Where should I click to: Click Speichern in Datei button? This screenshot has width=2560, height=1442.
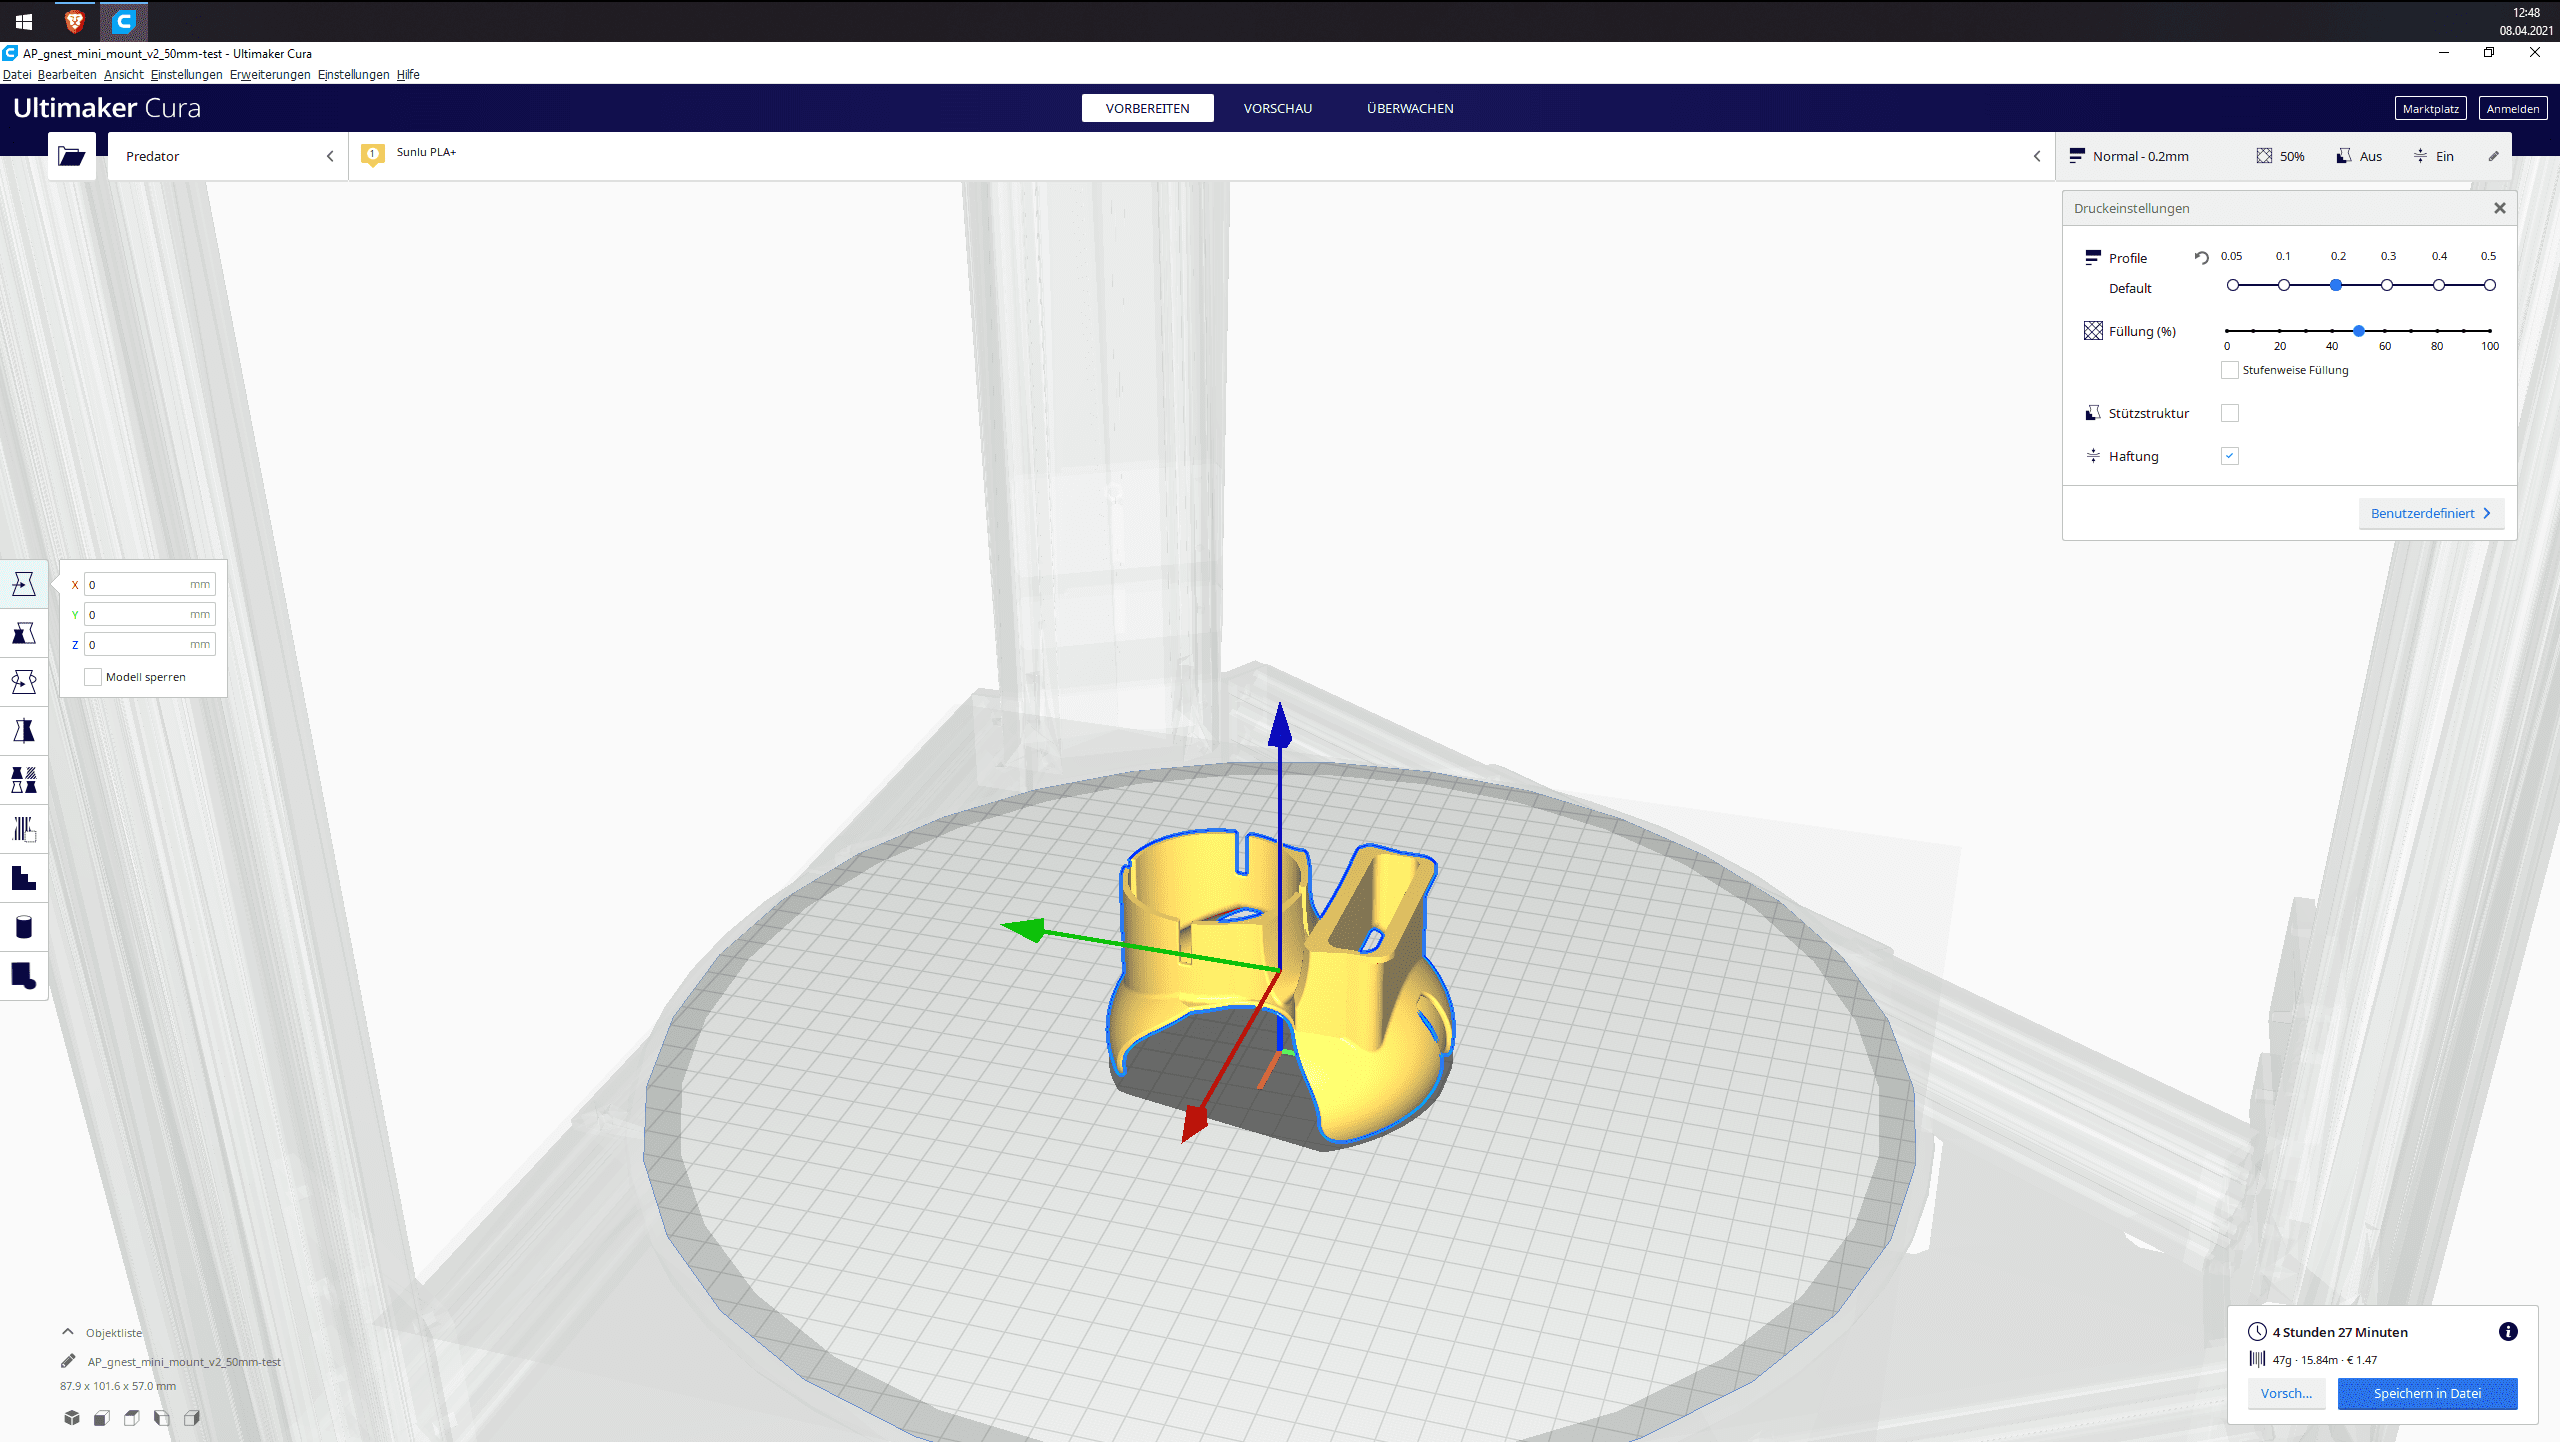[2426, 1393]
